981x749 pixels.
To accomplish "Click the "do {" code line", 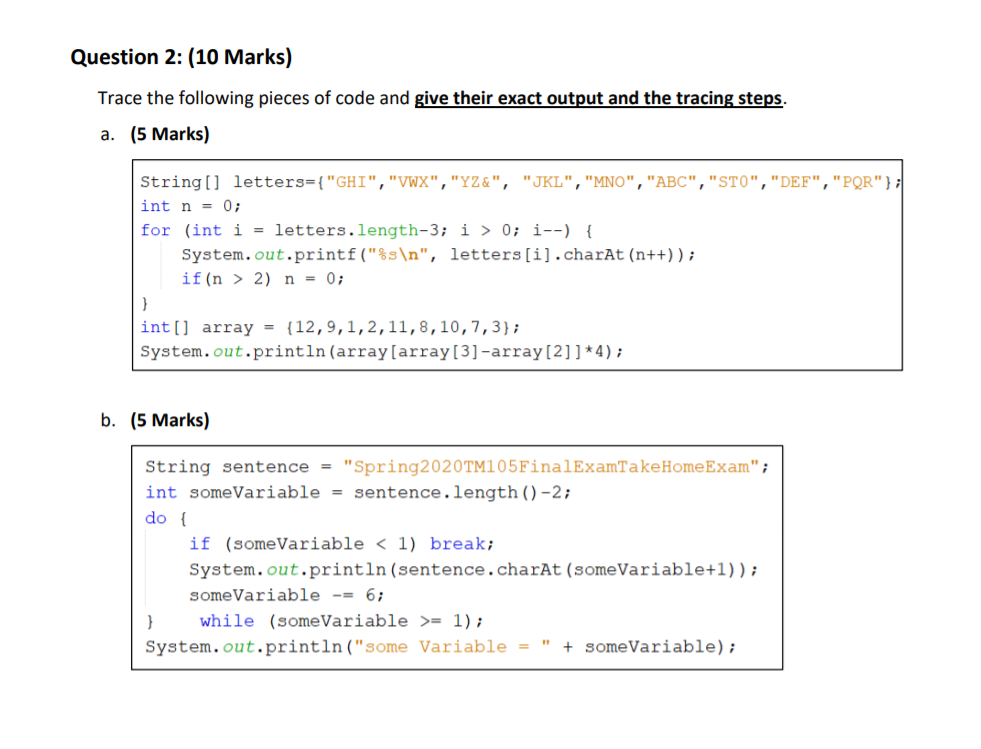I will [x=166, y=518].
